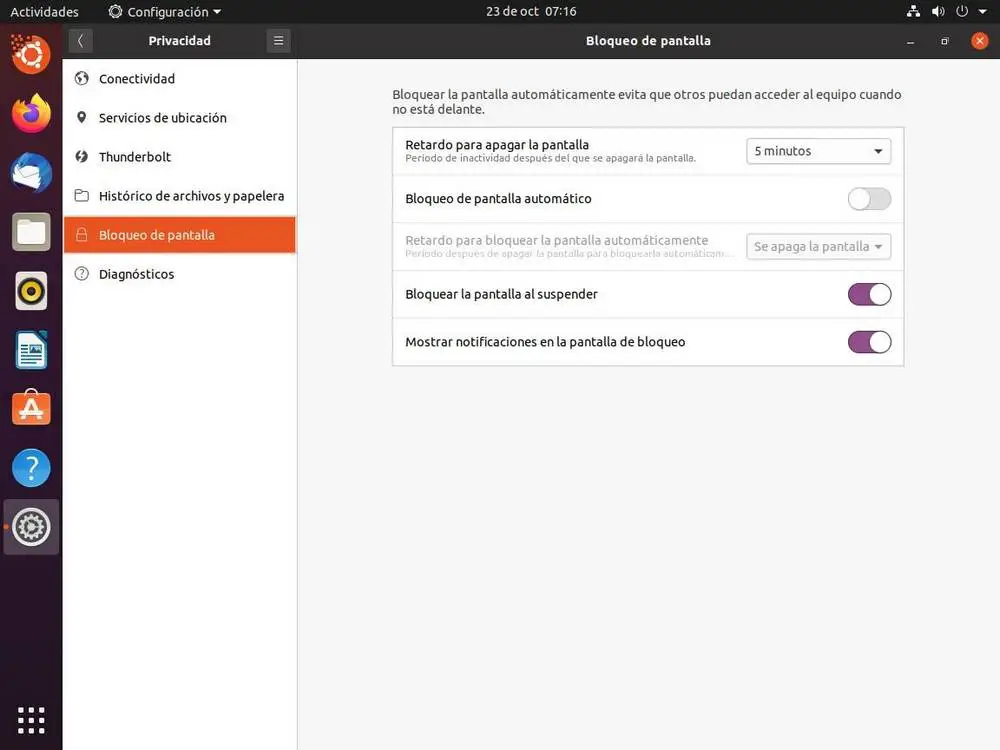
Task: Click the Thunderbolt lightning icon
Action: pyautogui.click(x=82, y=156)
